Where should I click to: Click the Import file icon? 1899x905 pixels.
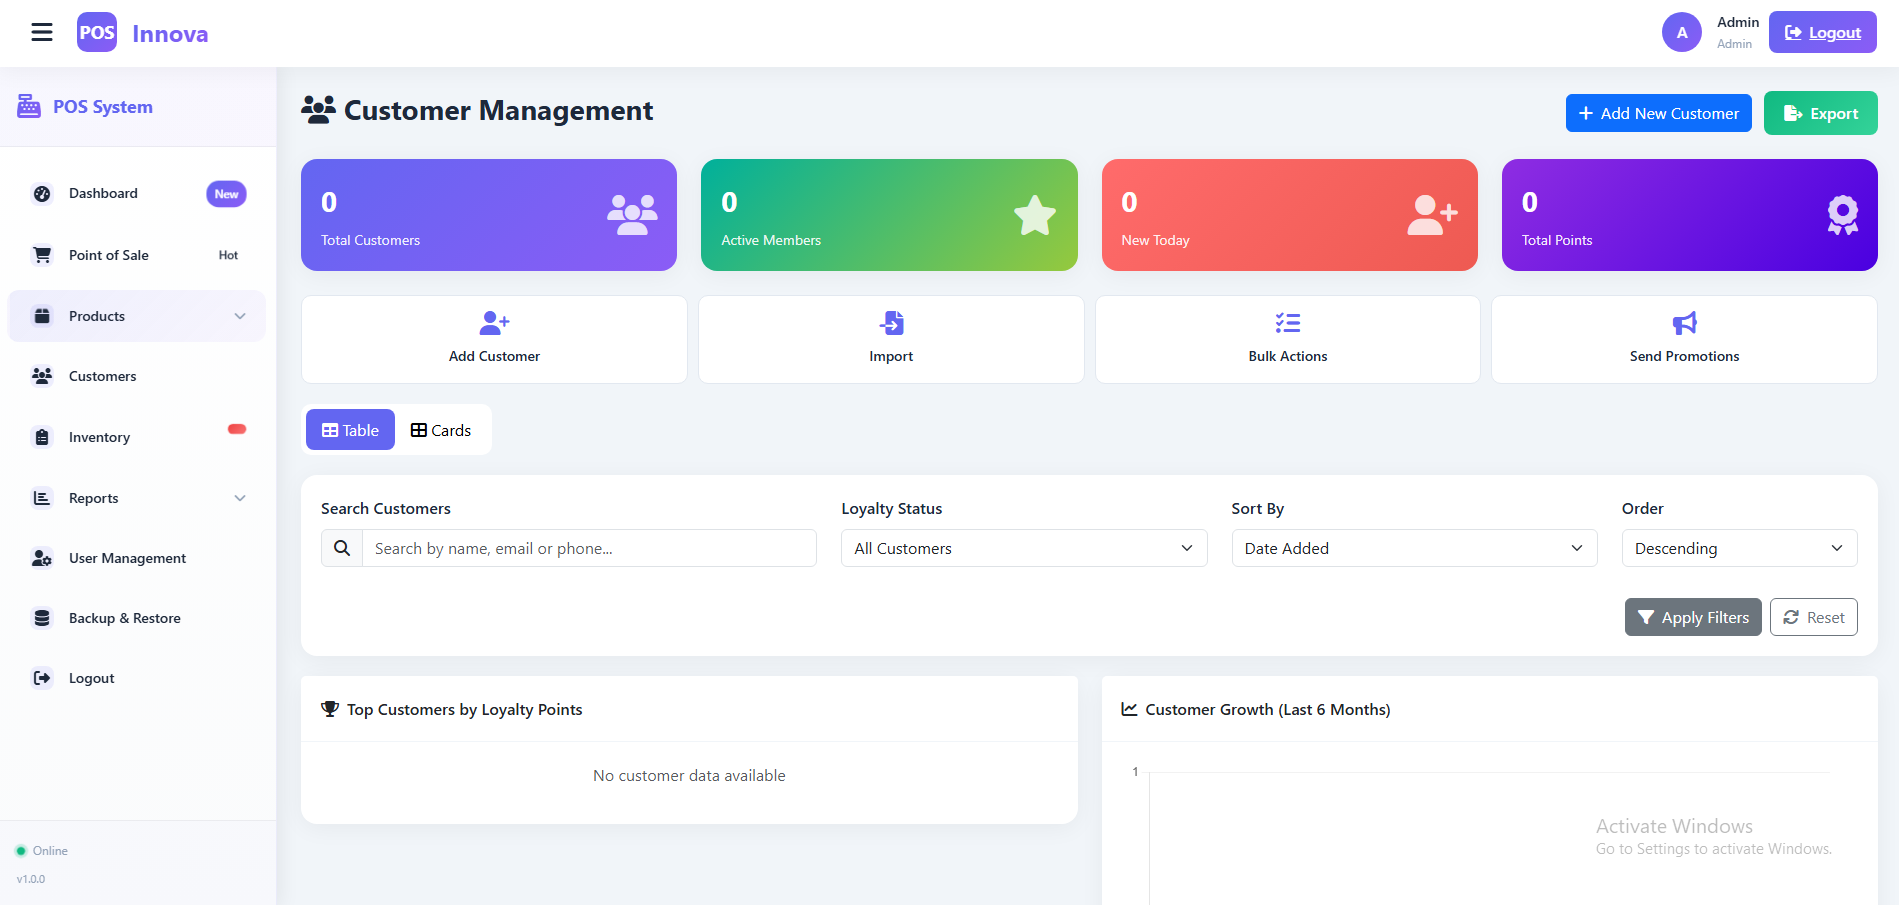click(891, 323)
